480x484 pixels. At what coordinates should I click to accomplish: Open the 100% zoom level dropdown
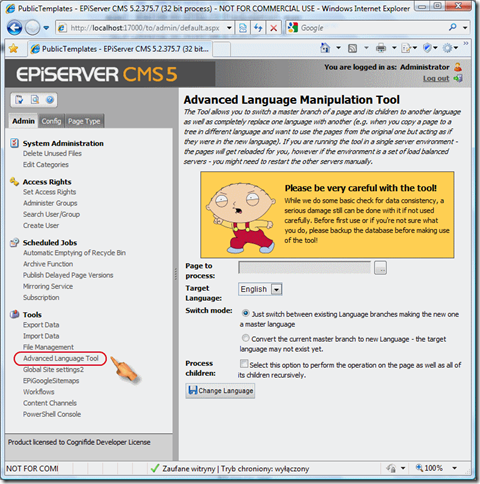point(454,468)
